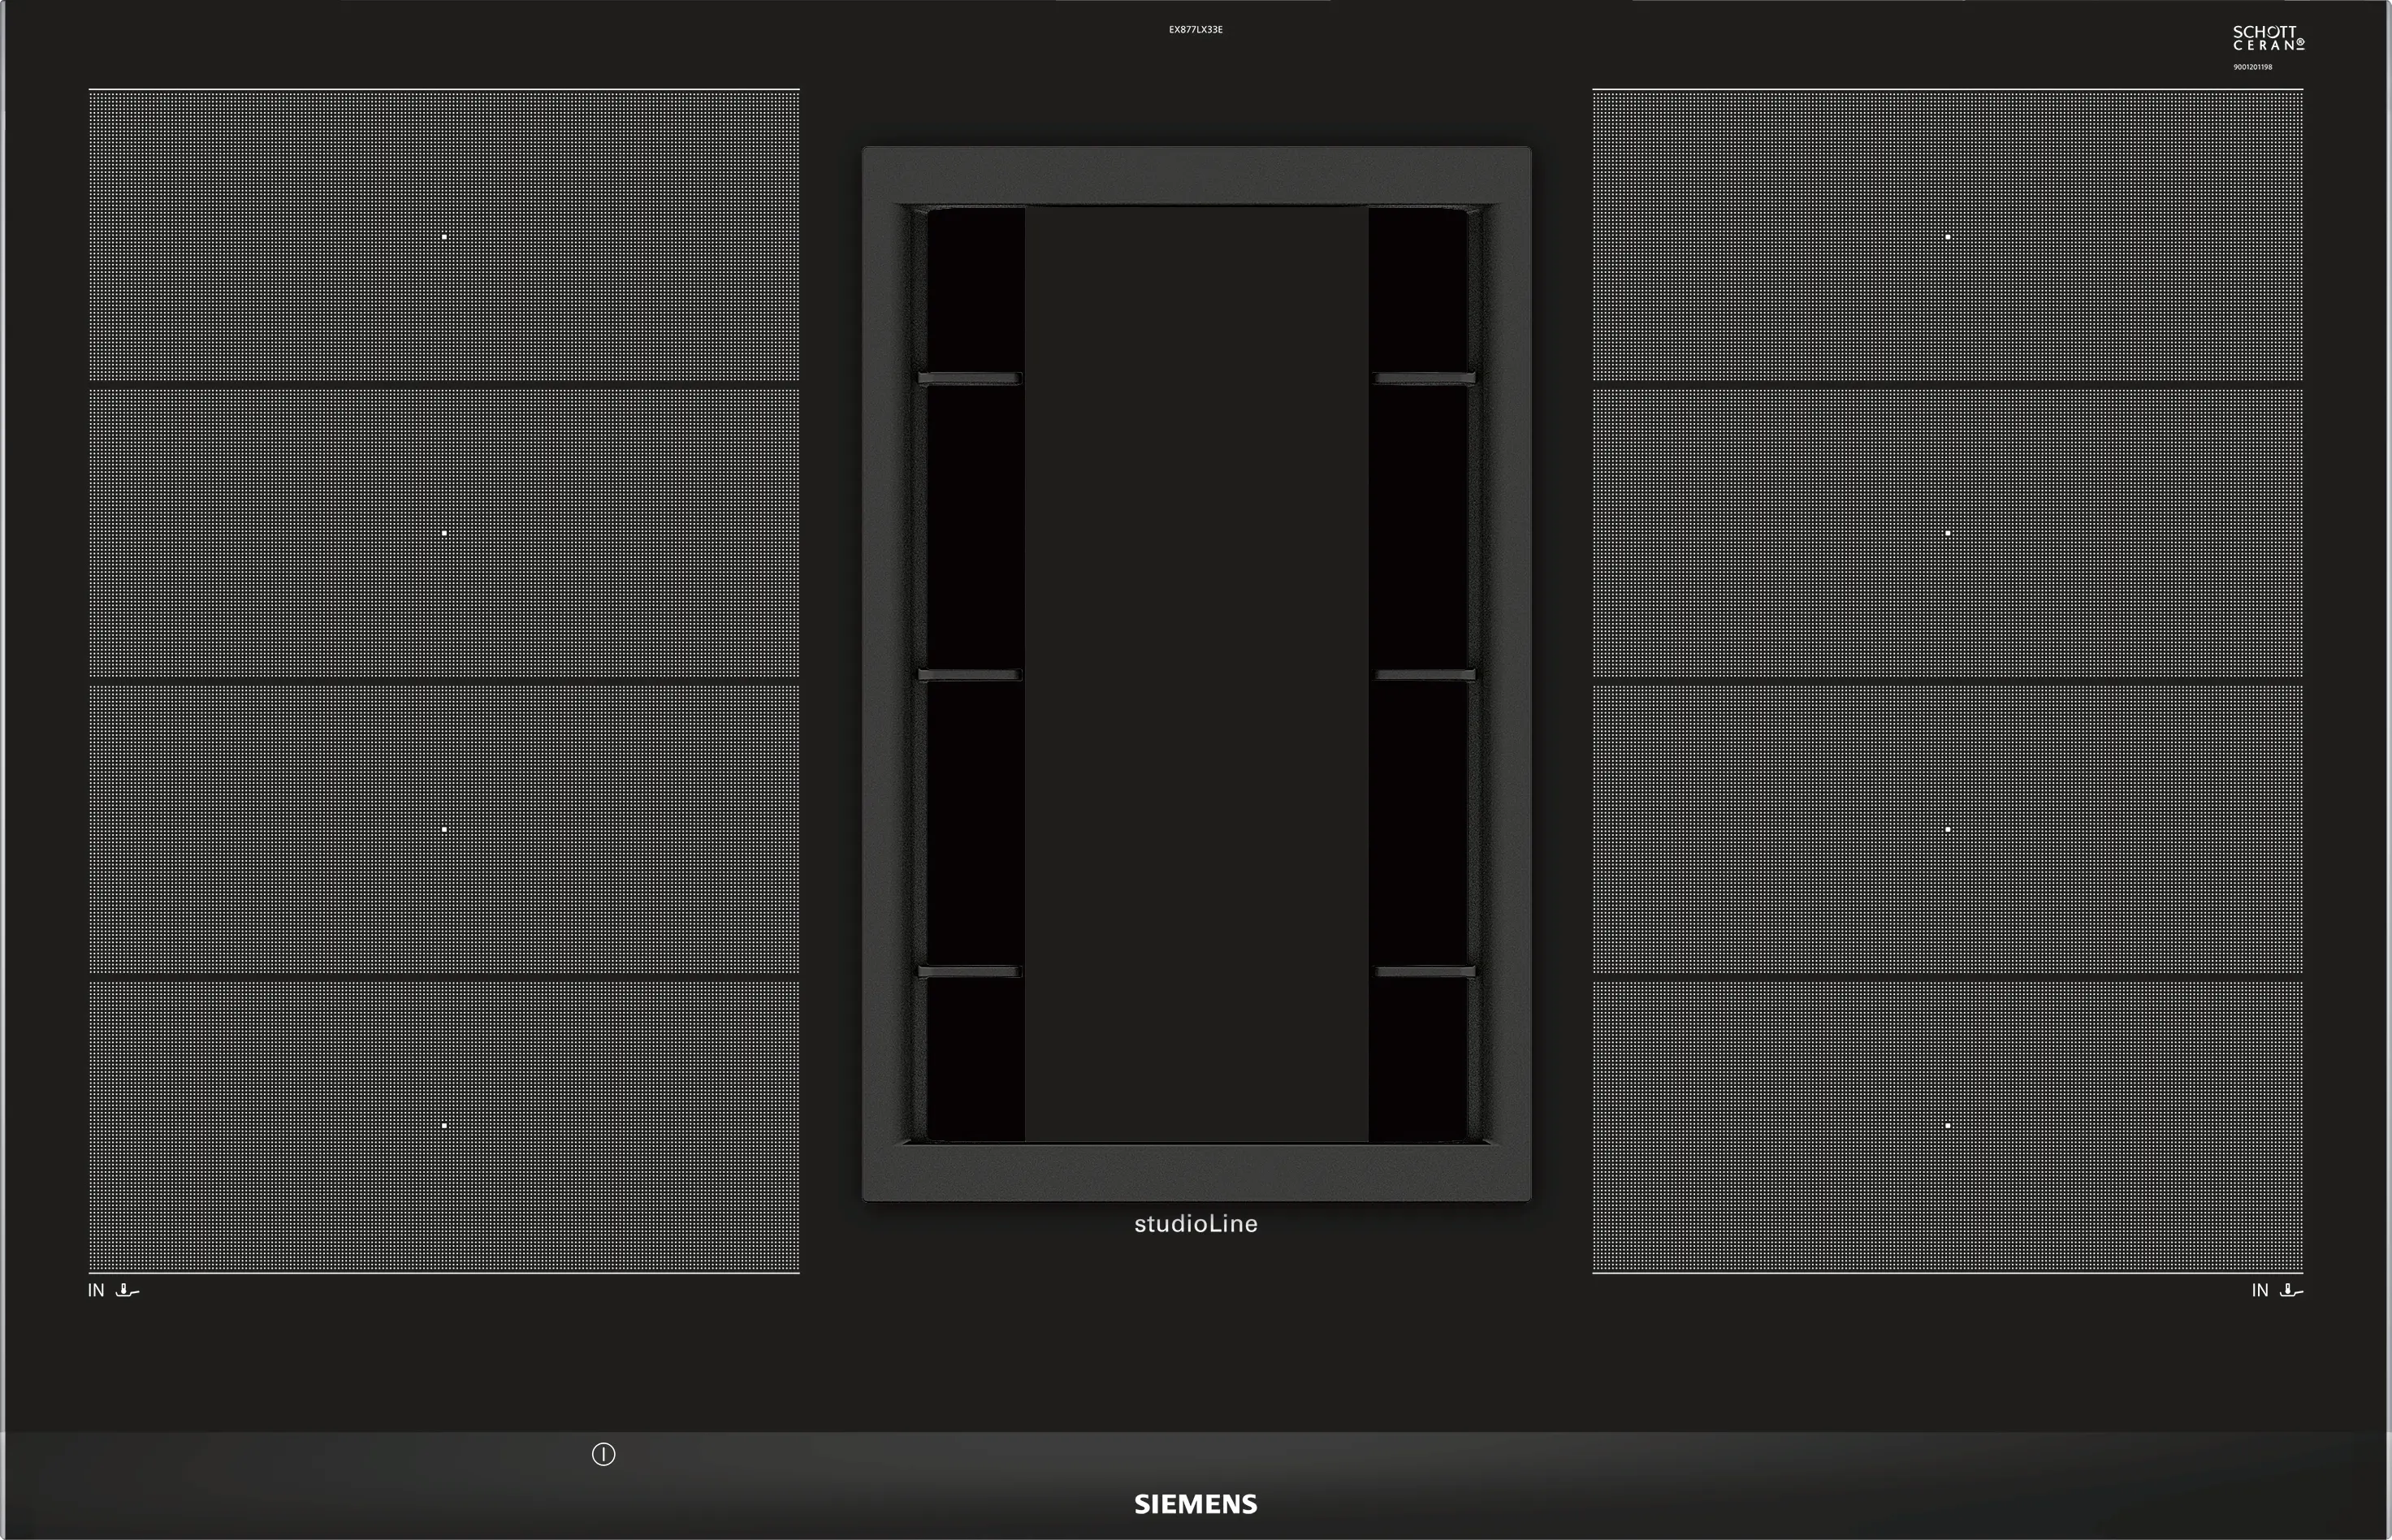
Task: Select second right cooking zone center dot
Action: (x=1947, y=533)
